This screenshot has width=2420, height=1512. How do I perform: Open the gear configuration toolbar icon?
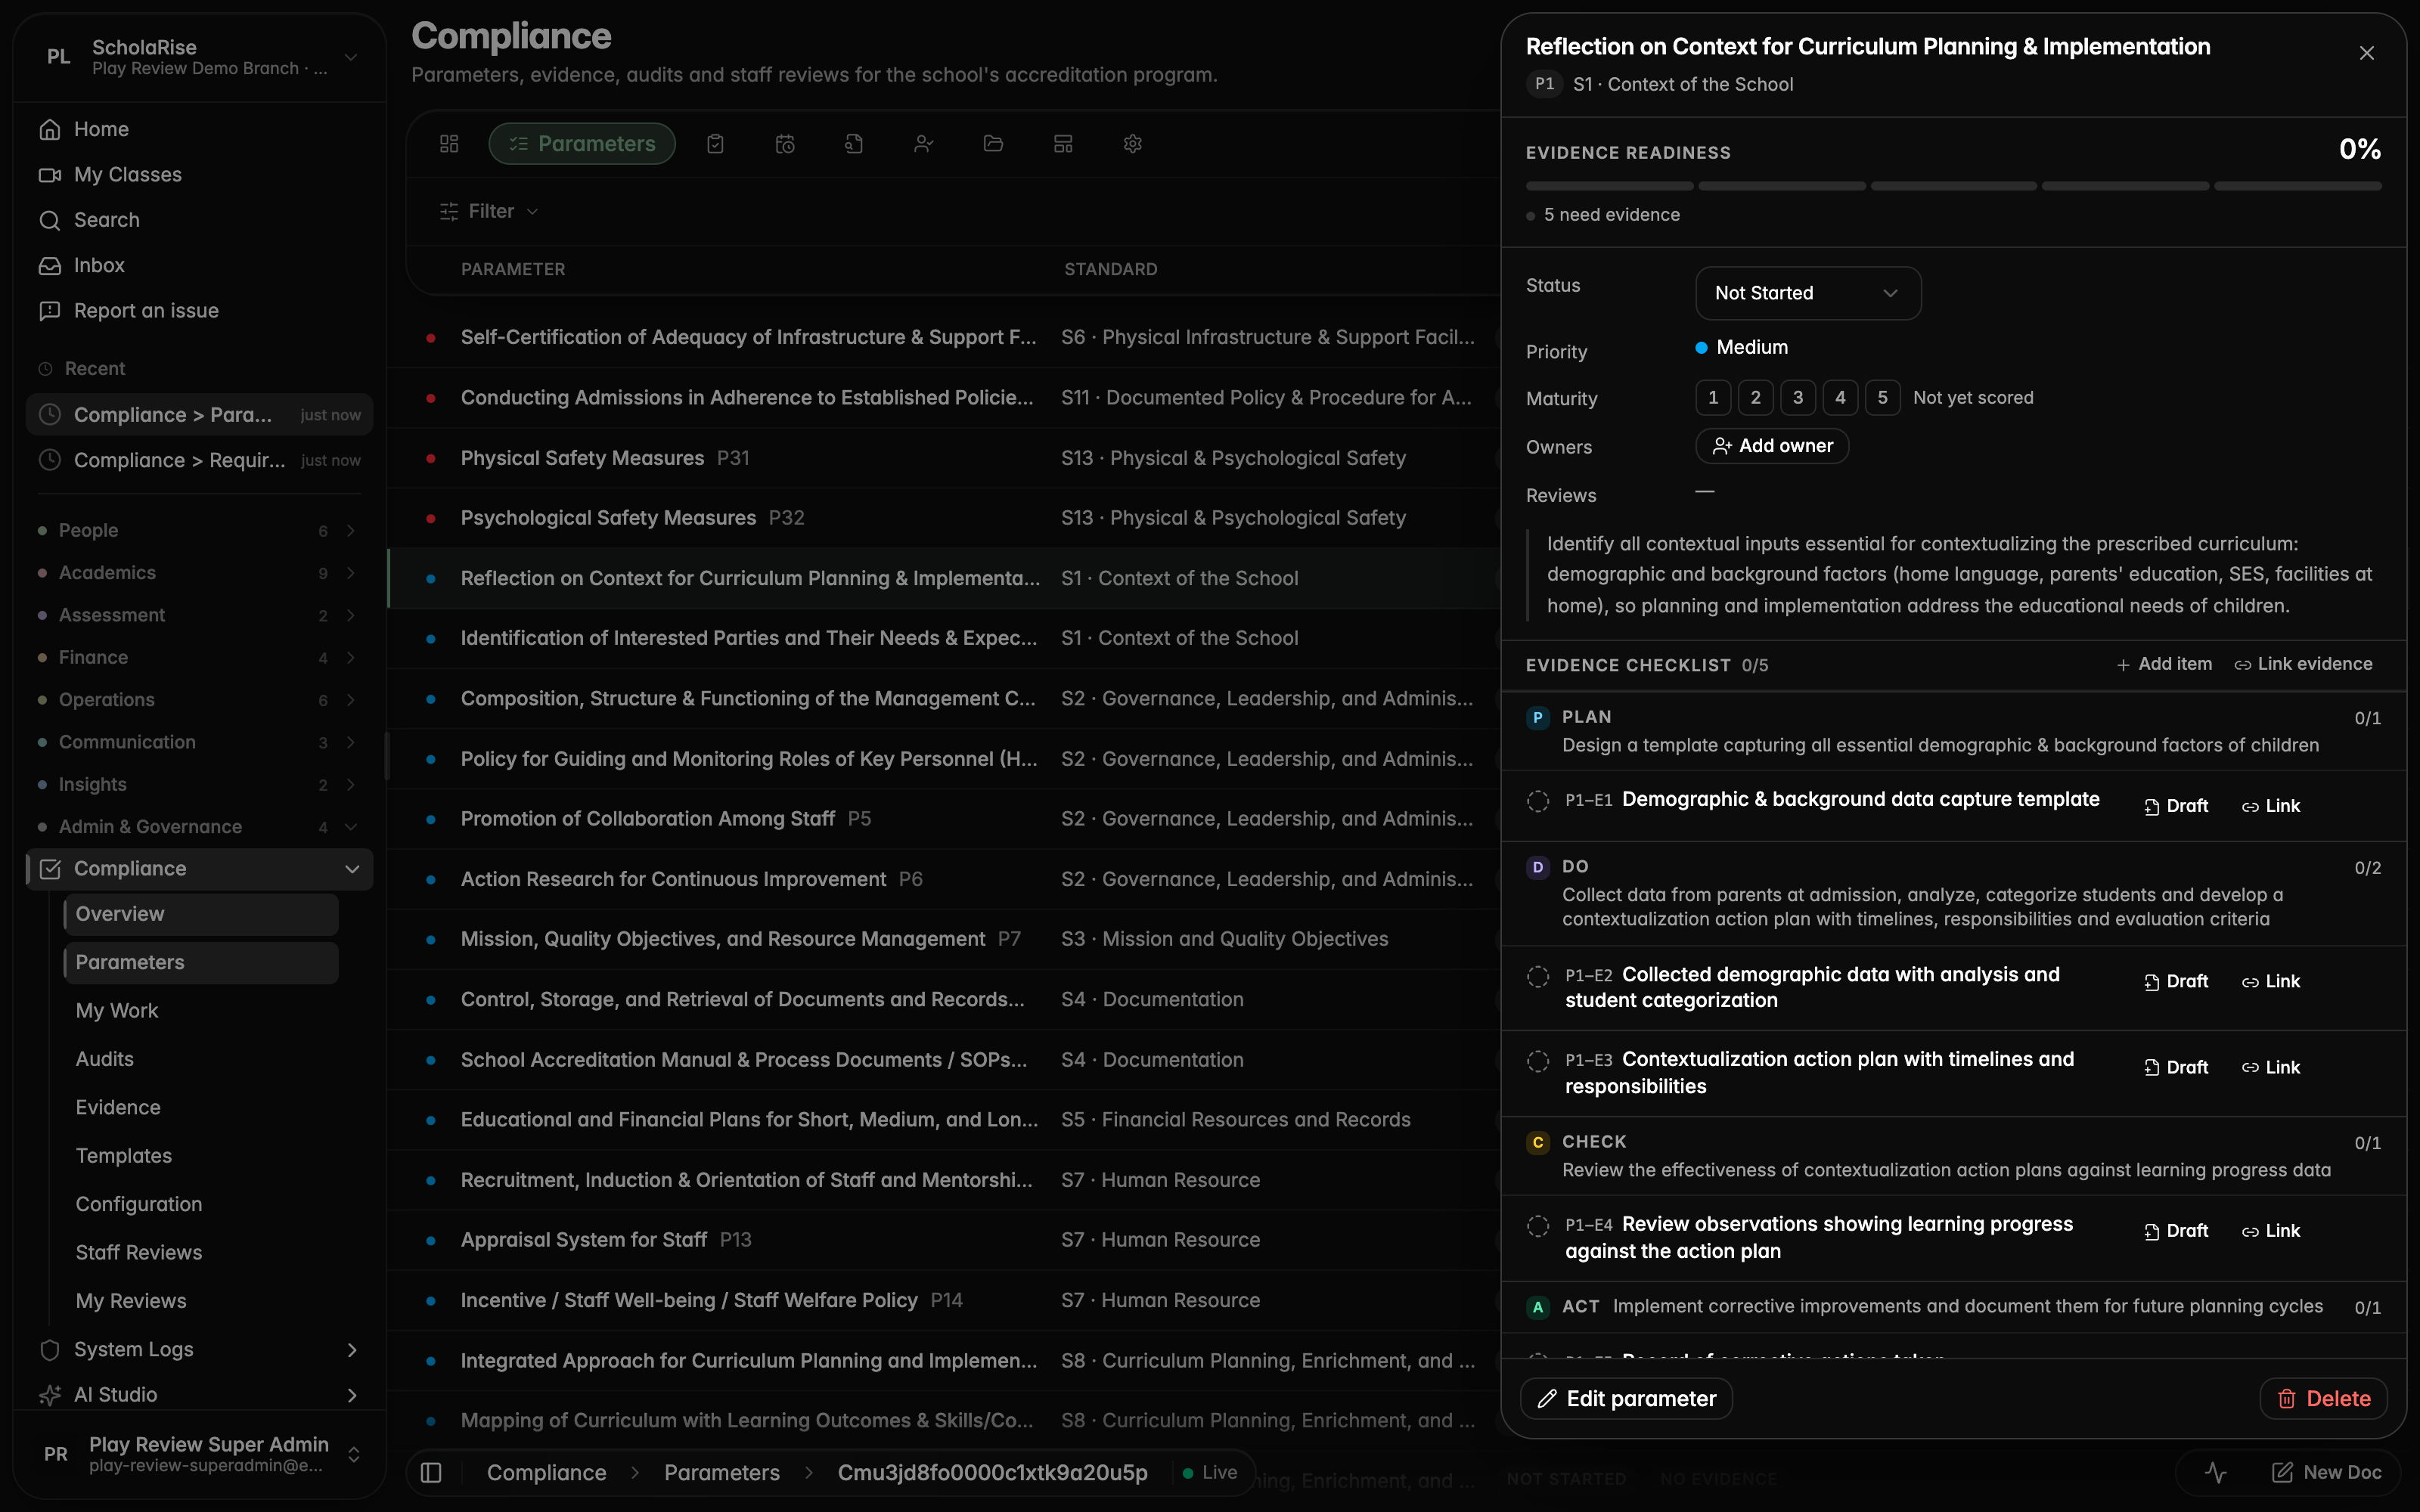click(x=1132, y=144)
